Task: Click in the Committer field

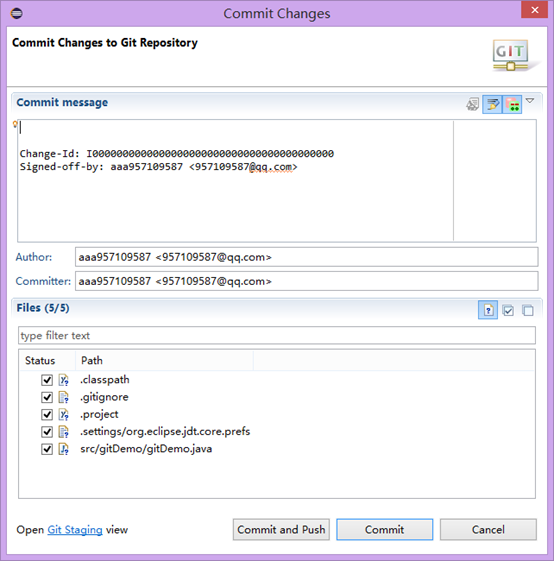Action: [x=306, y=281]
